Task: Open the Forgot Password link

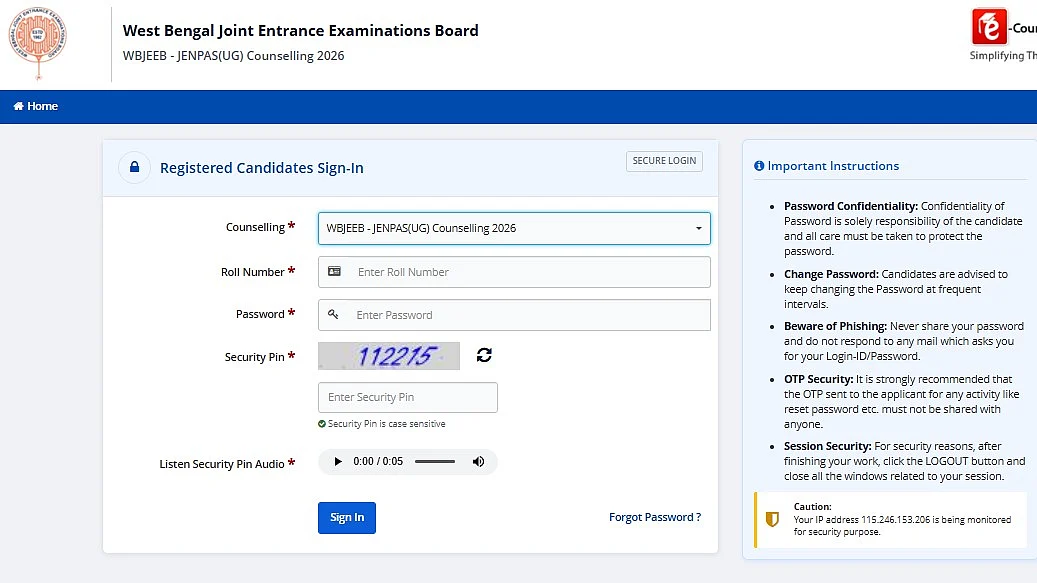Action: tap(655, 517)
